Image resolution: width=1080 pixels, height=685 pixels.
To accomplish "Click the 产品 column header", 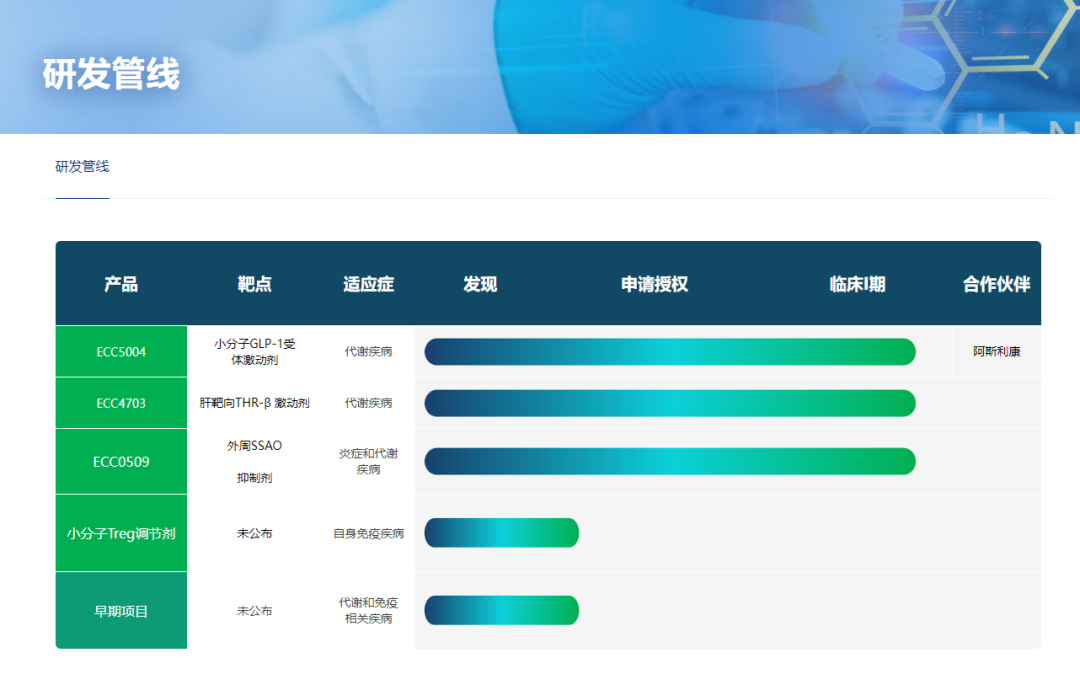I will tap(121, 284).
